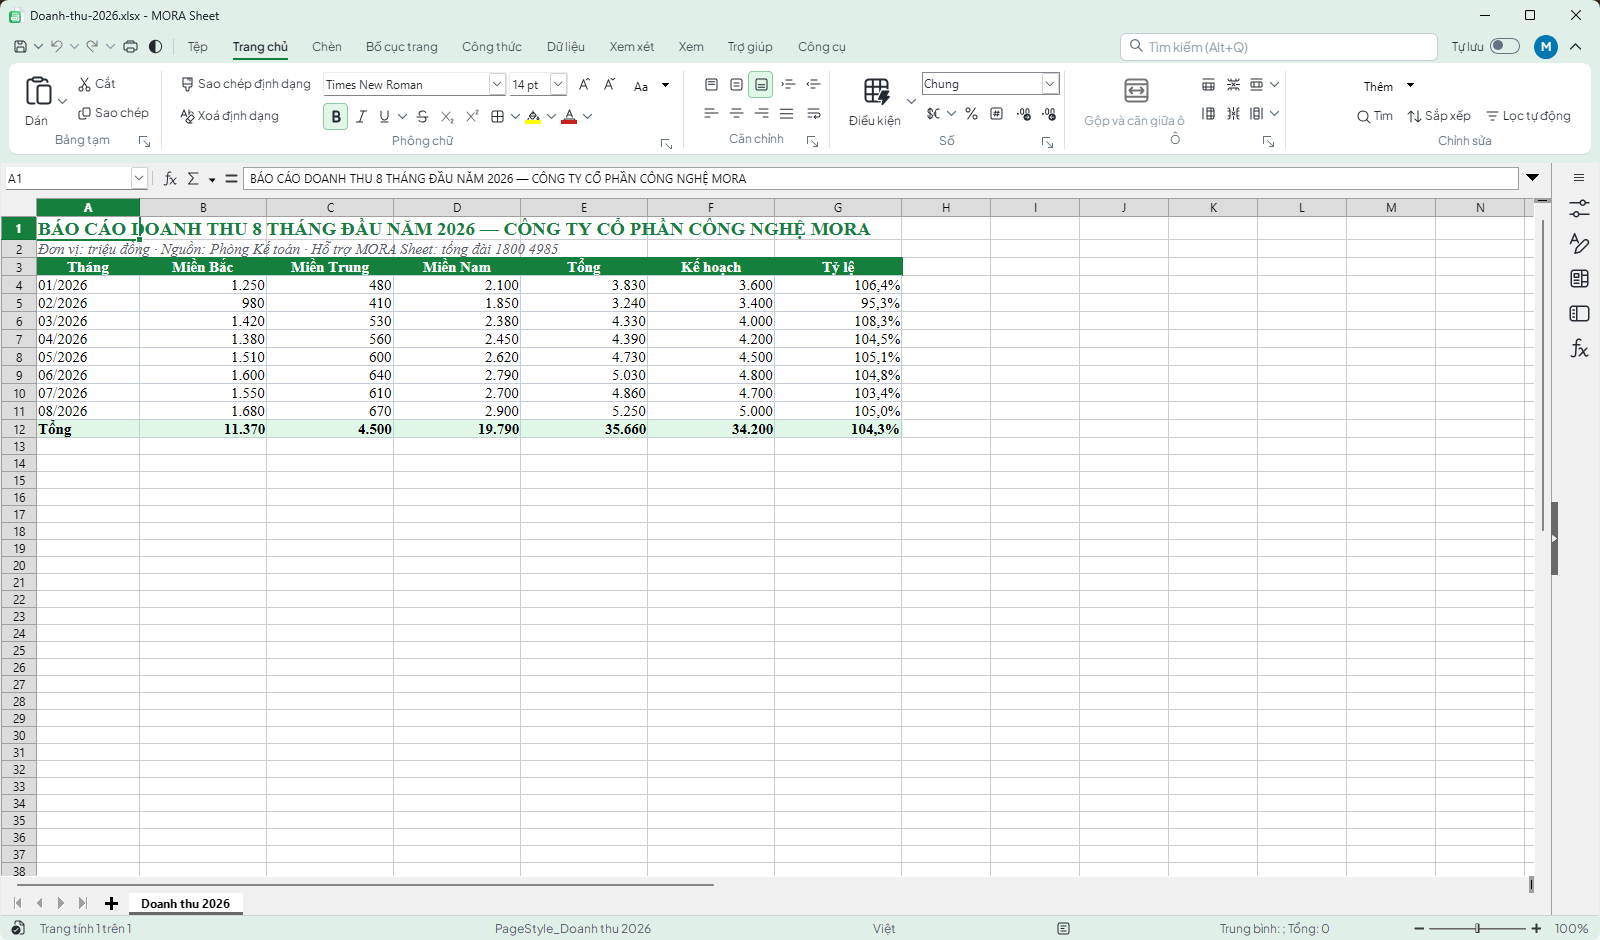The image size is (1600, 940).
Task: Click Xoá định dạng clear formatting icon
Action: click(187, 116)
